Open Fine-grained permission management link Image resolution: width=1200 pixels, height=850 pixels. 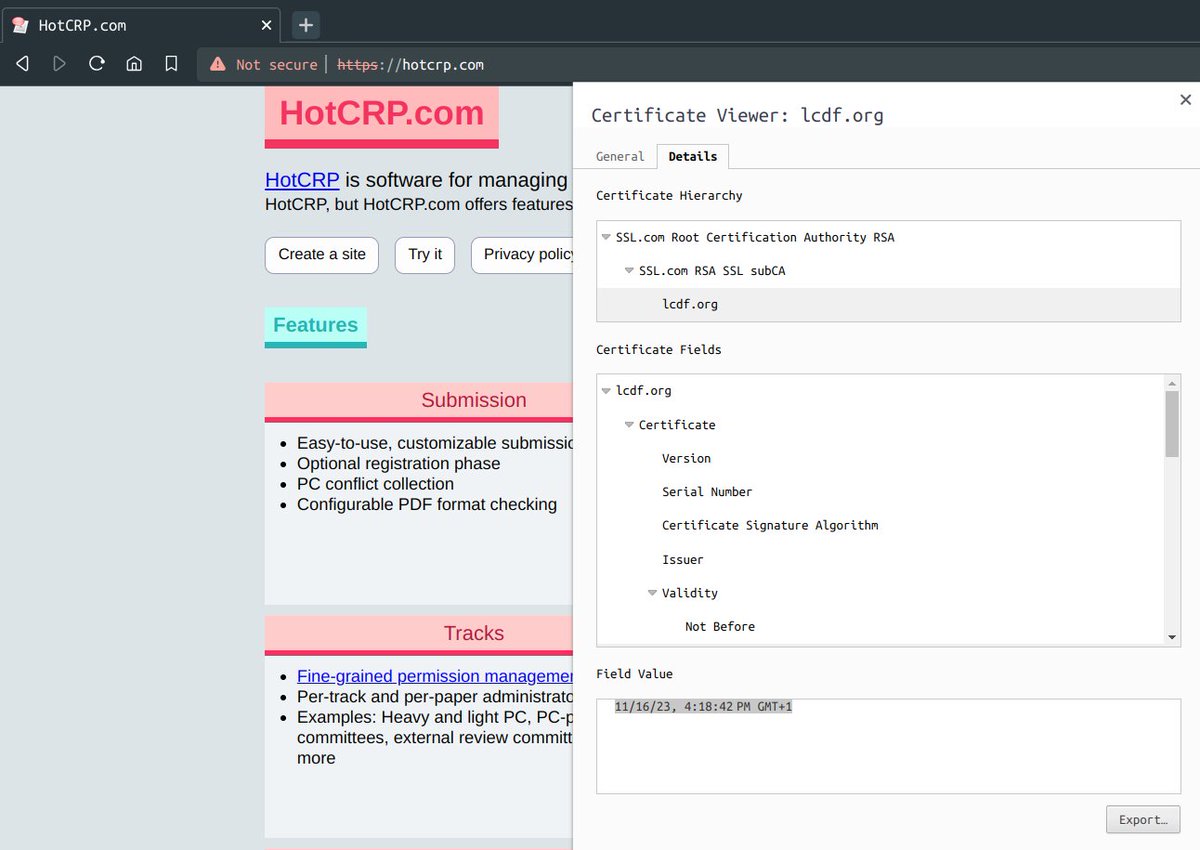point(435,676)
